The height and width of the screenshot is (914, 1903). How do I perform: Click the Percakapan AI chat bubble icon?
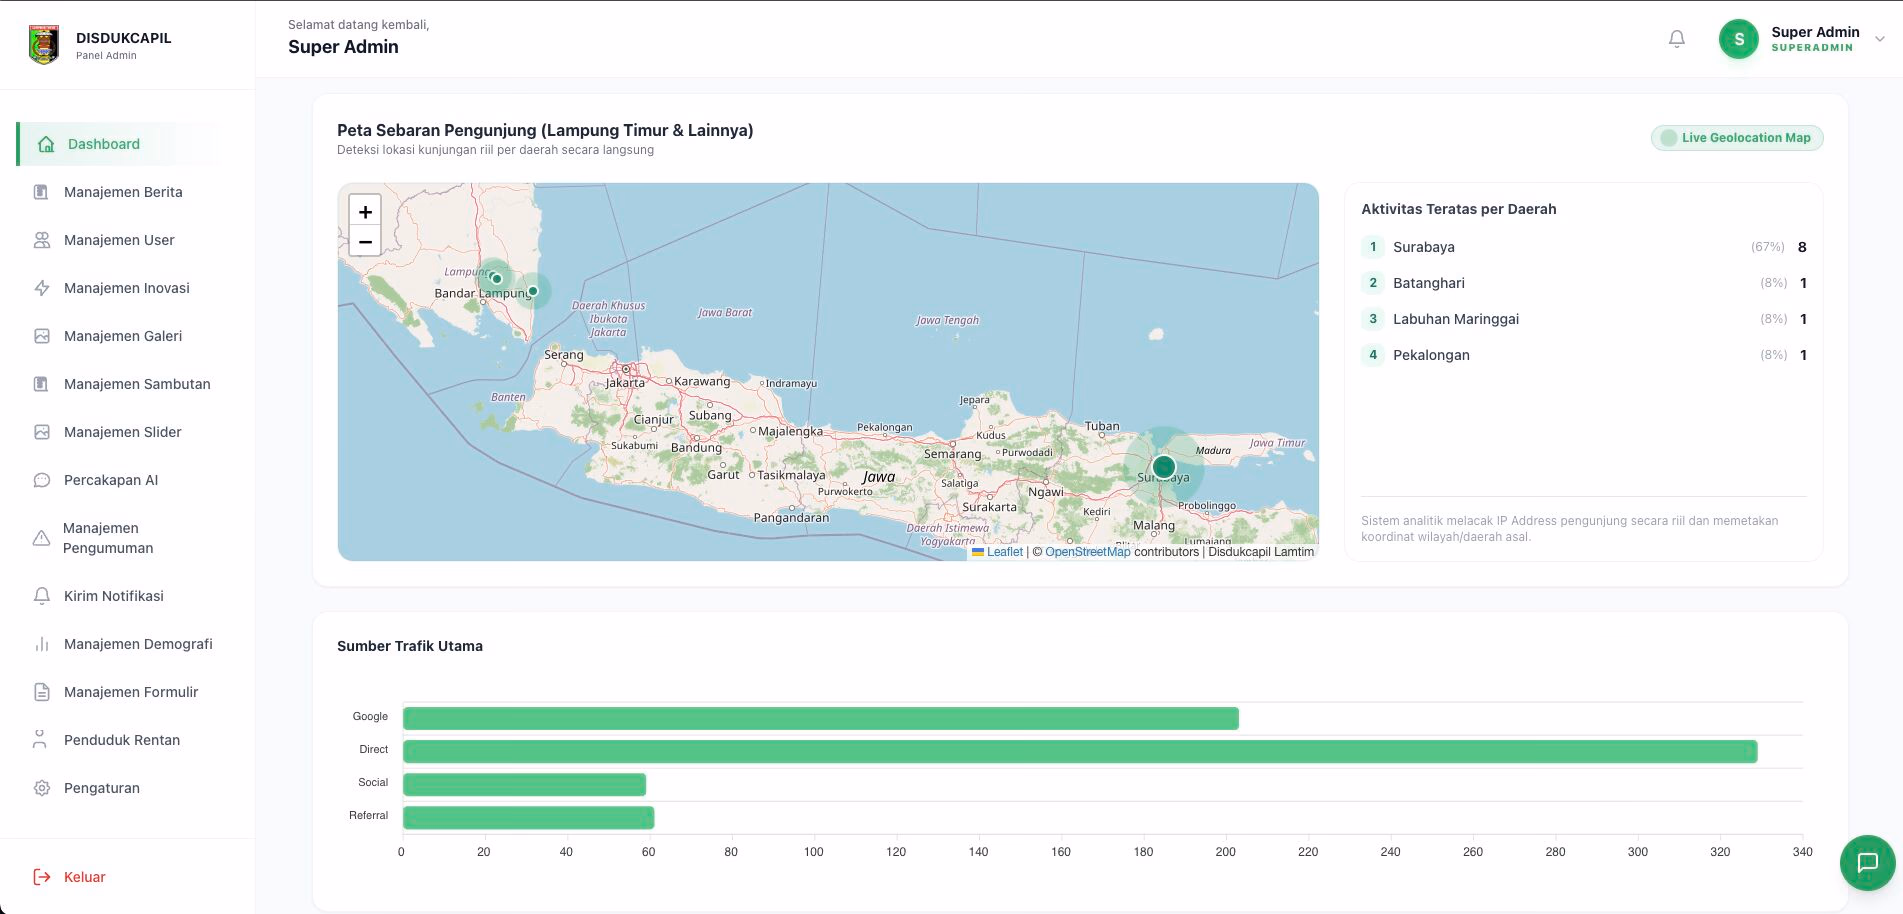pos(41,480)
